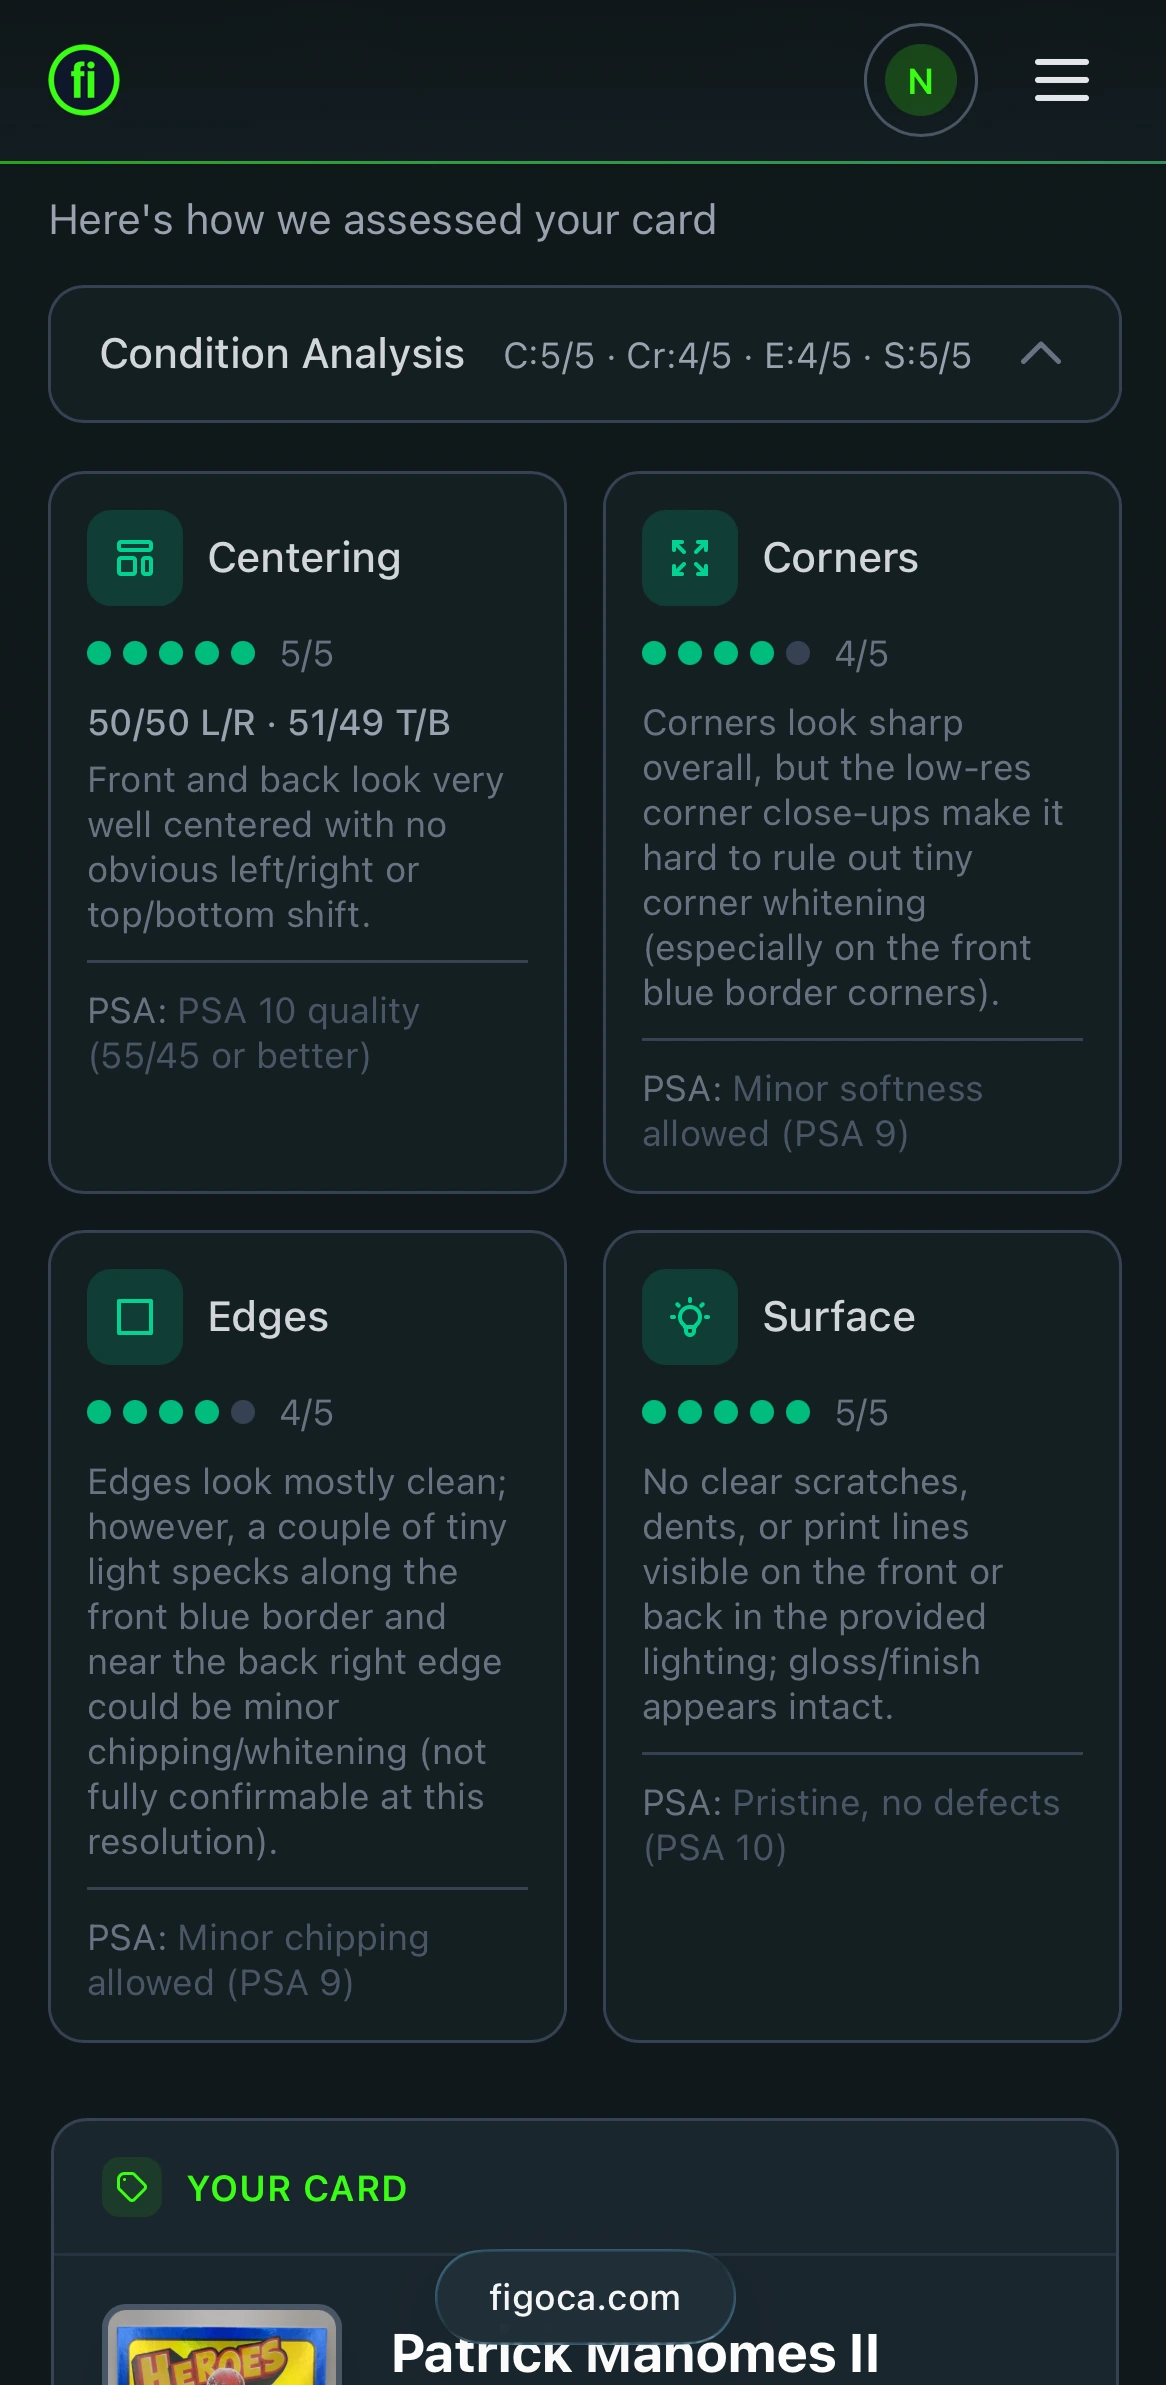
Task: Collapse the Condition Analysis section
Action: [x=1041, y=354]
